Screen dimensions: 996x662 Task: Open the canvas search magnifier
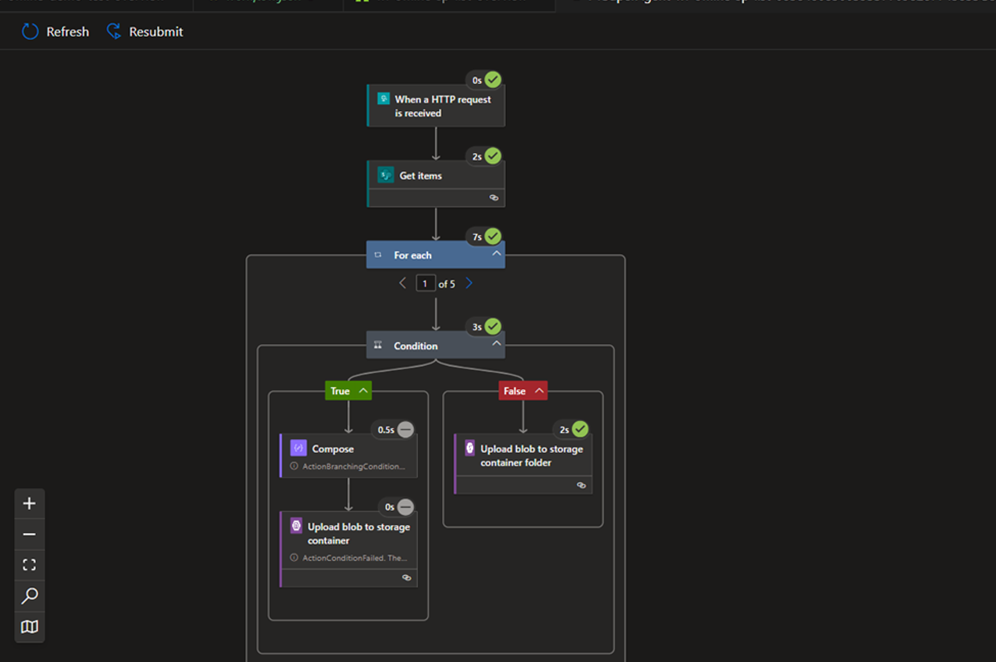point(29,596)
